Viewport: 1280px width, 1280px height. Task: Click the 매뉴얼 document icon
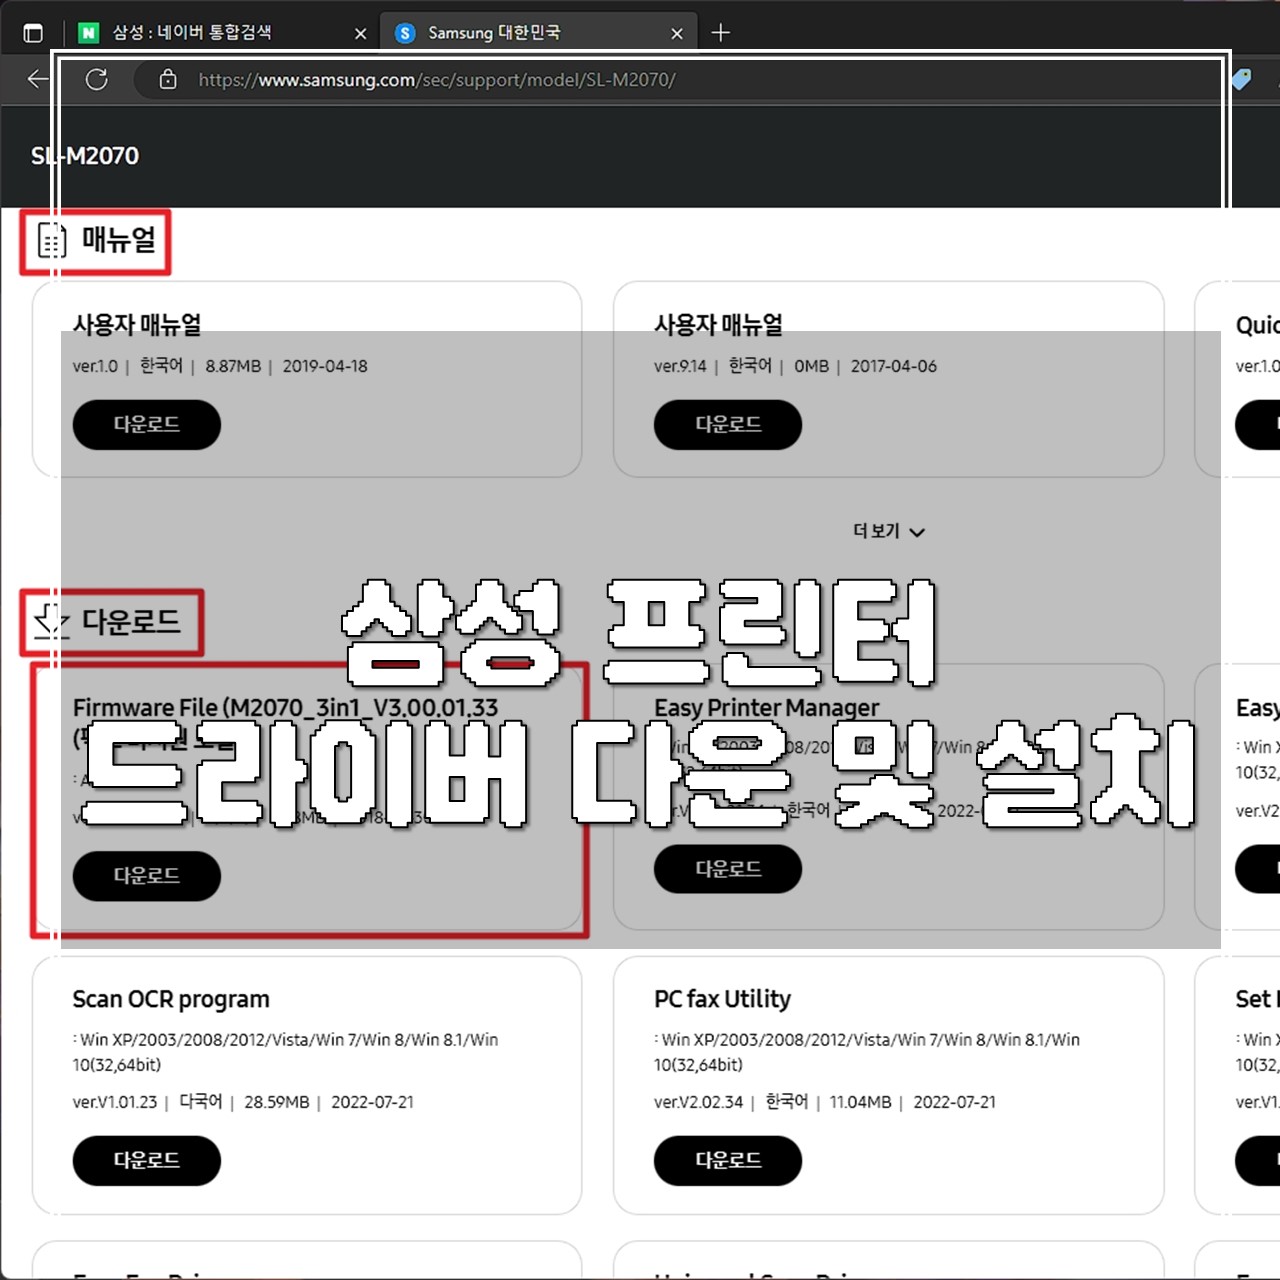pos(51,240)
